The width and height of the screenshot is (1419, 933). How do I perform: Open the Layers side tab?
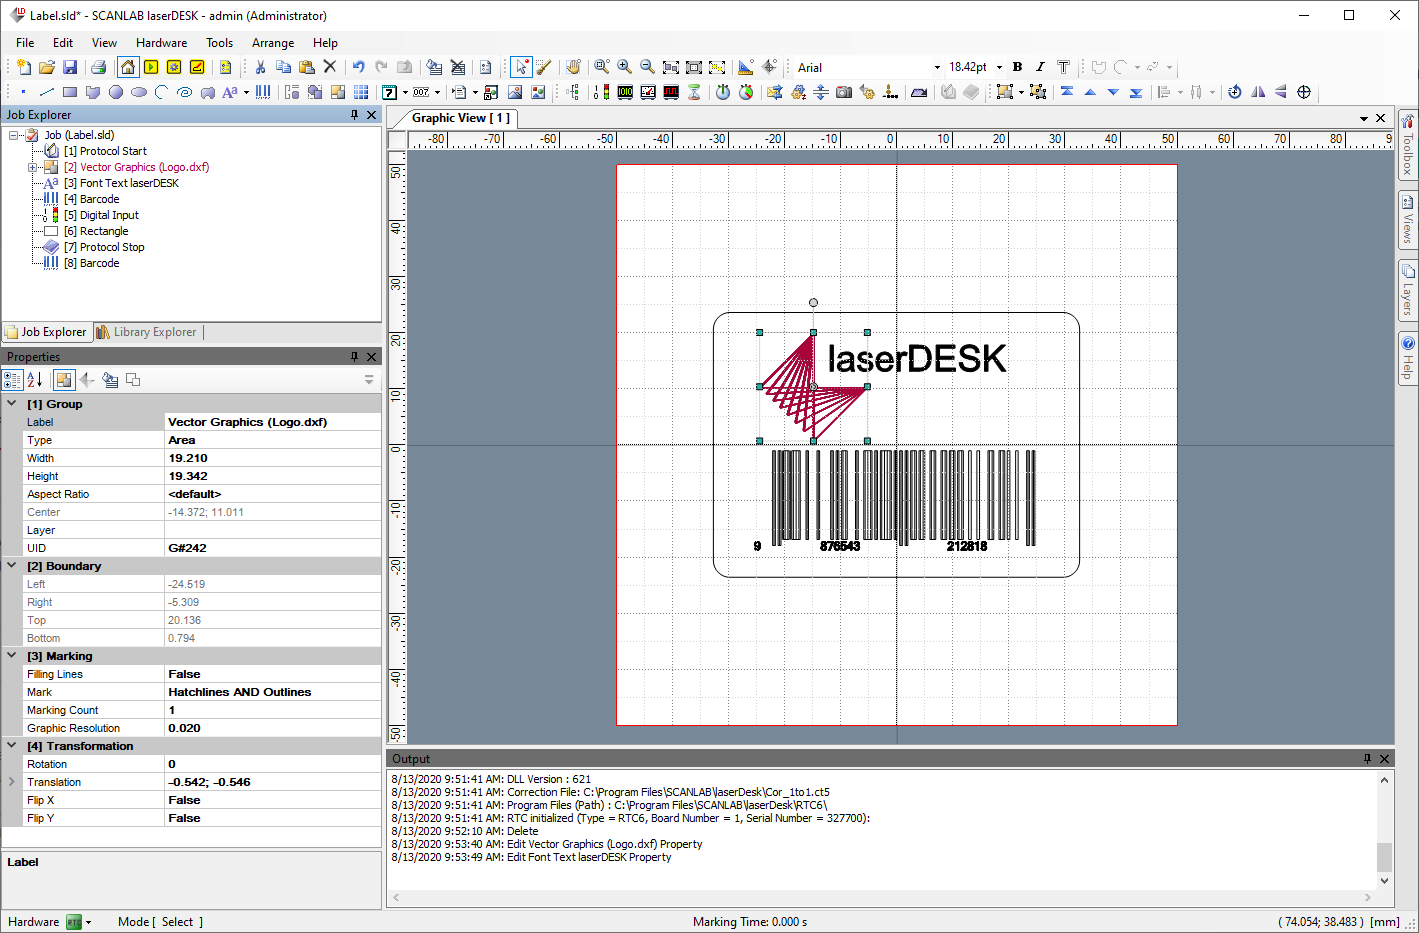1408,290
